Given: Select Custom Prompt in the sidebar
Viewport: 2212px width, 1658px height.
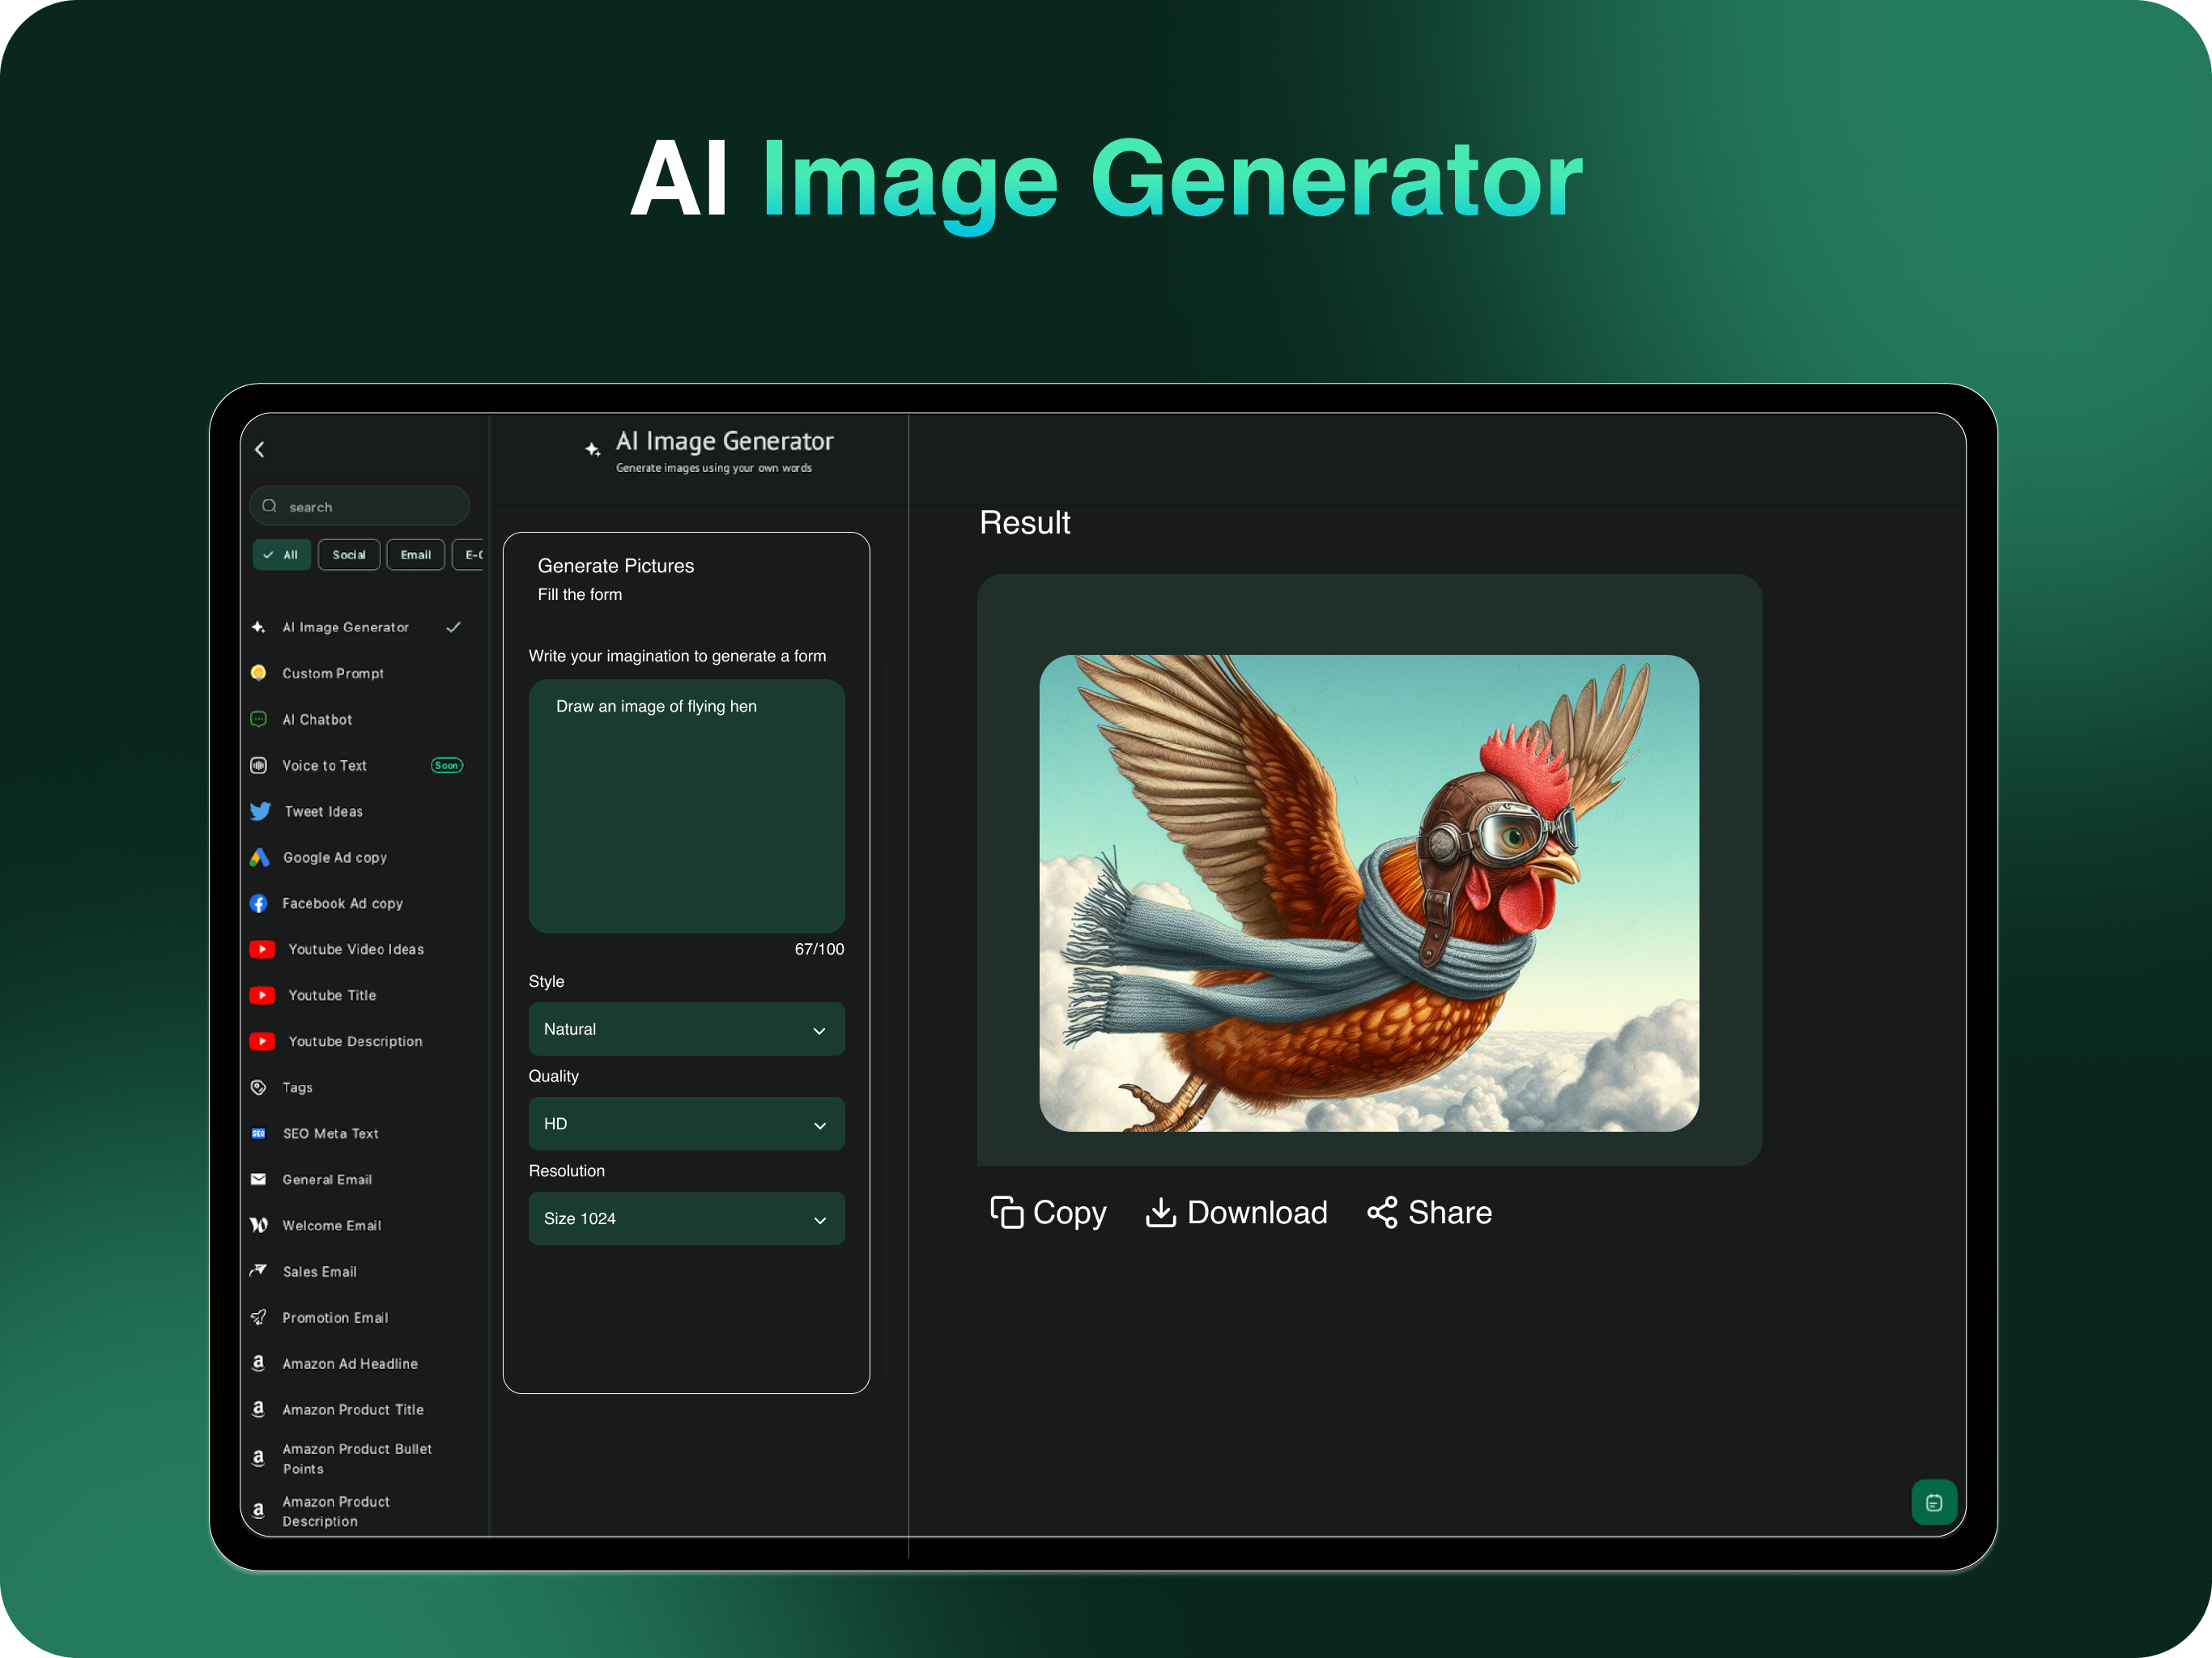Looking at the screenshot, I should coord(332,673).
